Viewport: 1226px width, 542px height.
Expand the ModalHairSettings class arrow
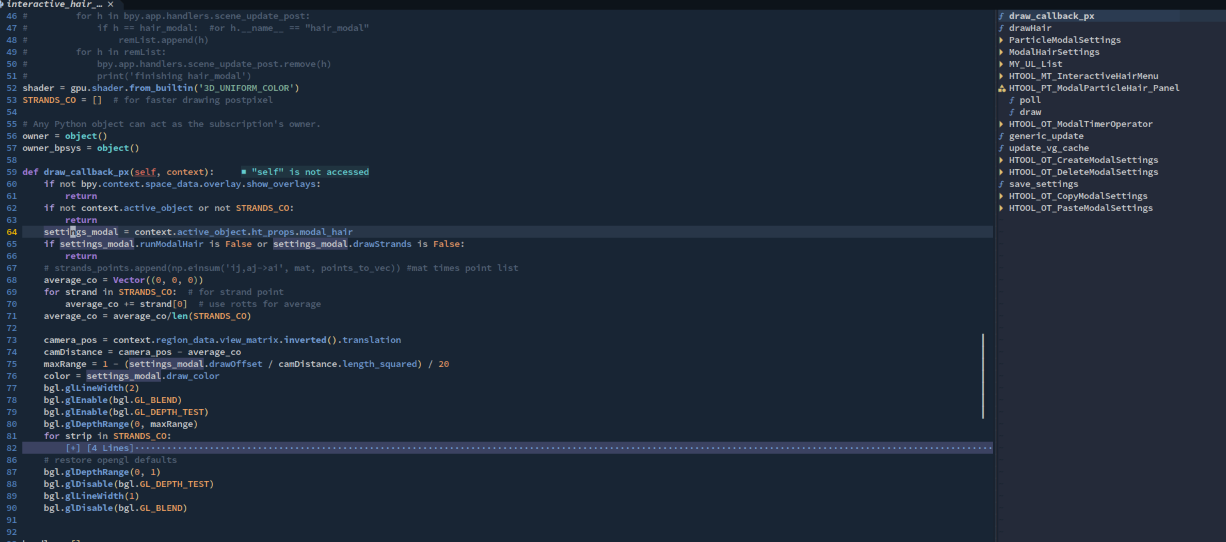[1002, 52]
